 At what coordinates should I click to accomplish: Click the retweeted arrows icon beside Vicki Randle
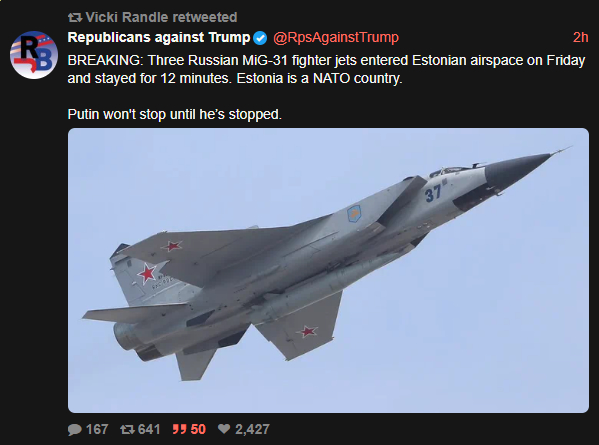tap(75, 17)
